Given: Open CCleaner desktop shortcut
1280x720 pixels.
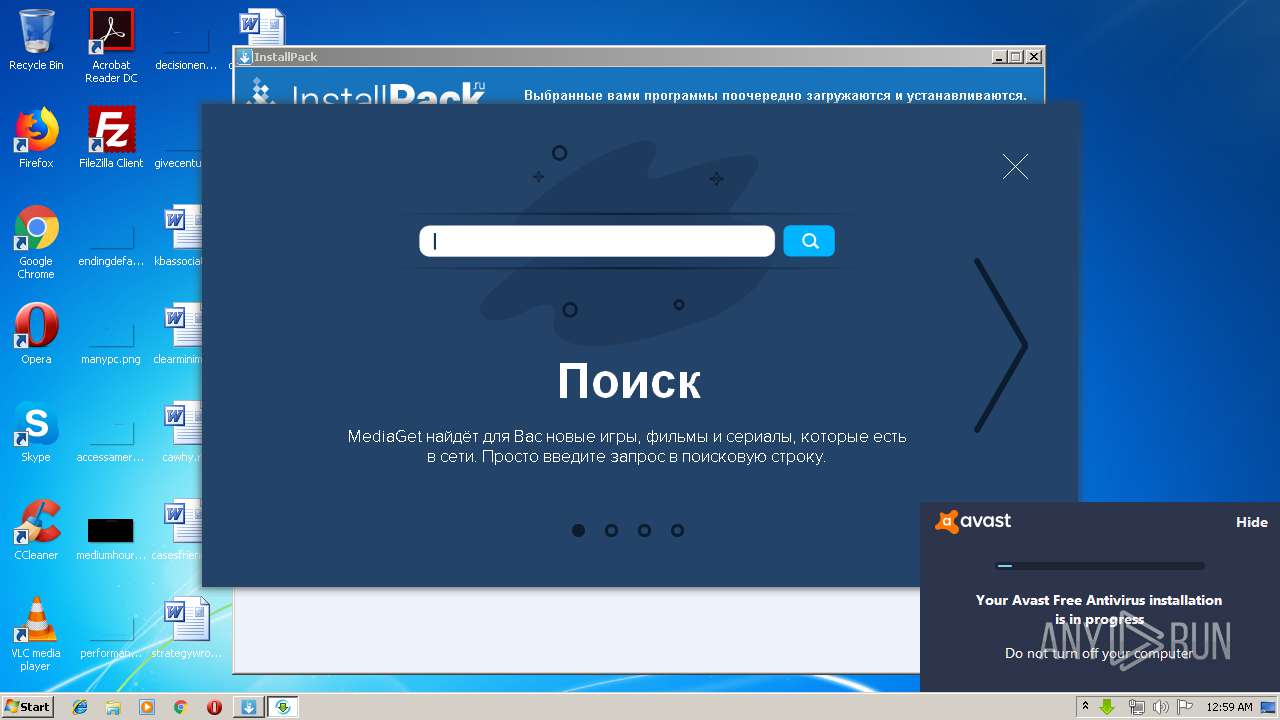Looking at the screenshot, I should click(x=36, y=530).
